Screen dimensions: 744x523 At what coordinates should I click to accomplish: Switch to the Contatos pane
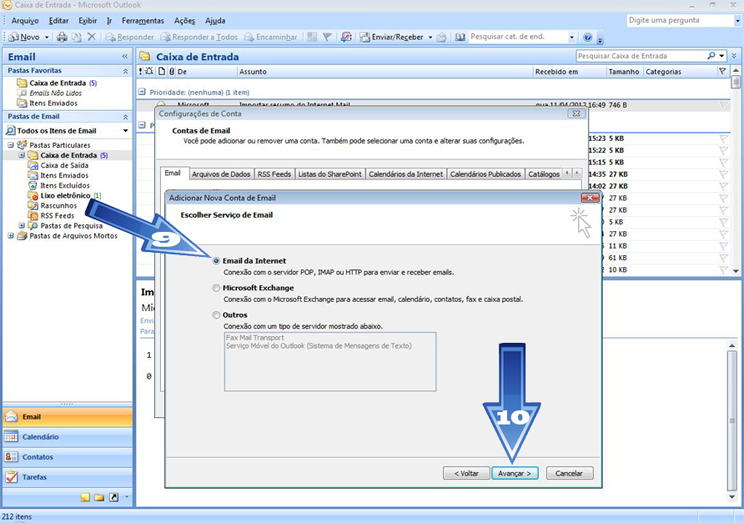click(x=67, y=457)
